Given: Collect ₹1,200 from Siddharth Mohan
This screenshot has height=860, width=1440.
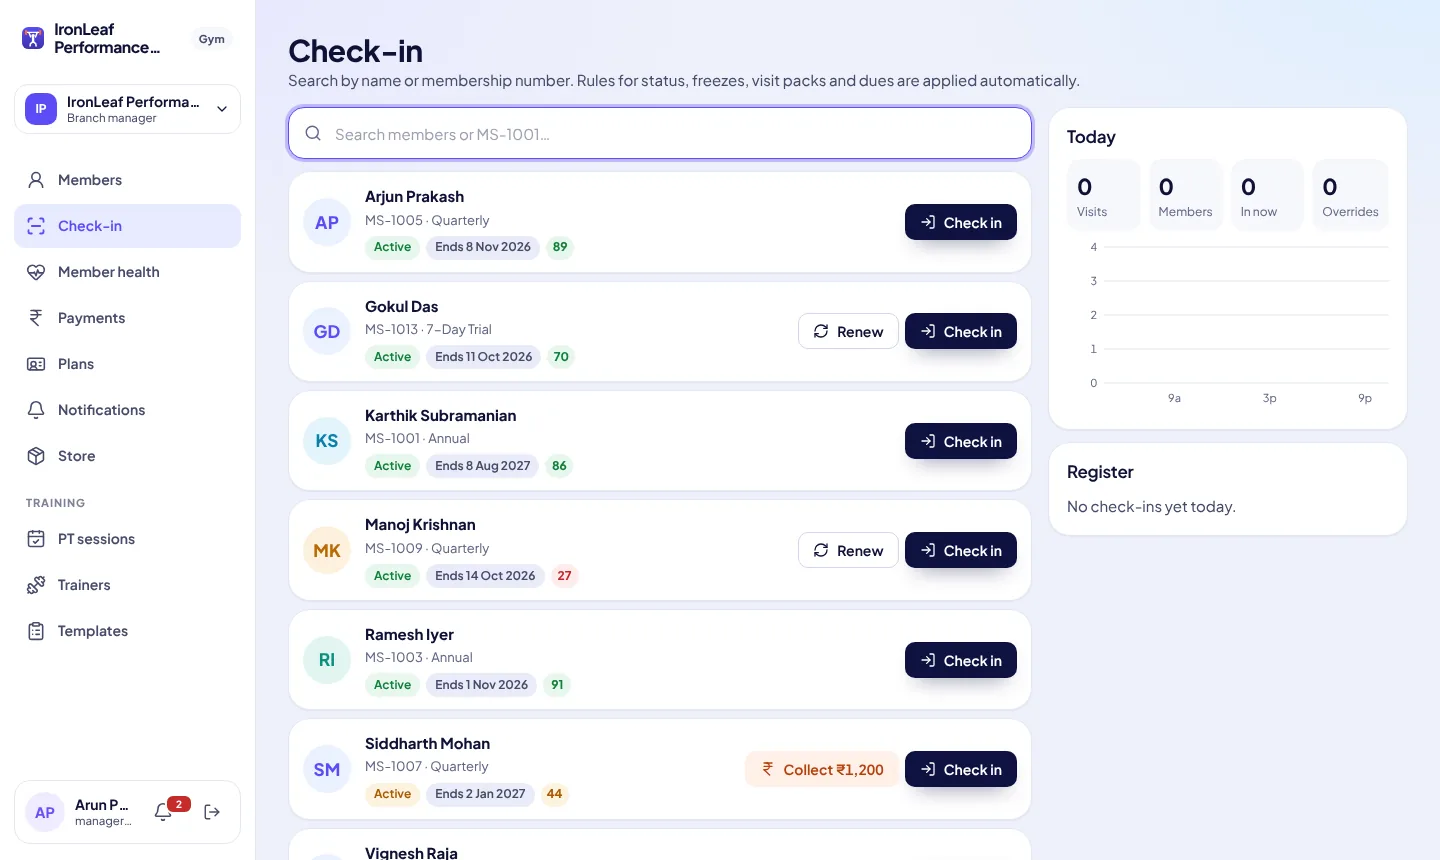Looking at the screenshot, I should 823,769.
